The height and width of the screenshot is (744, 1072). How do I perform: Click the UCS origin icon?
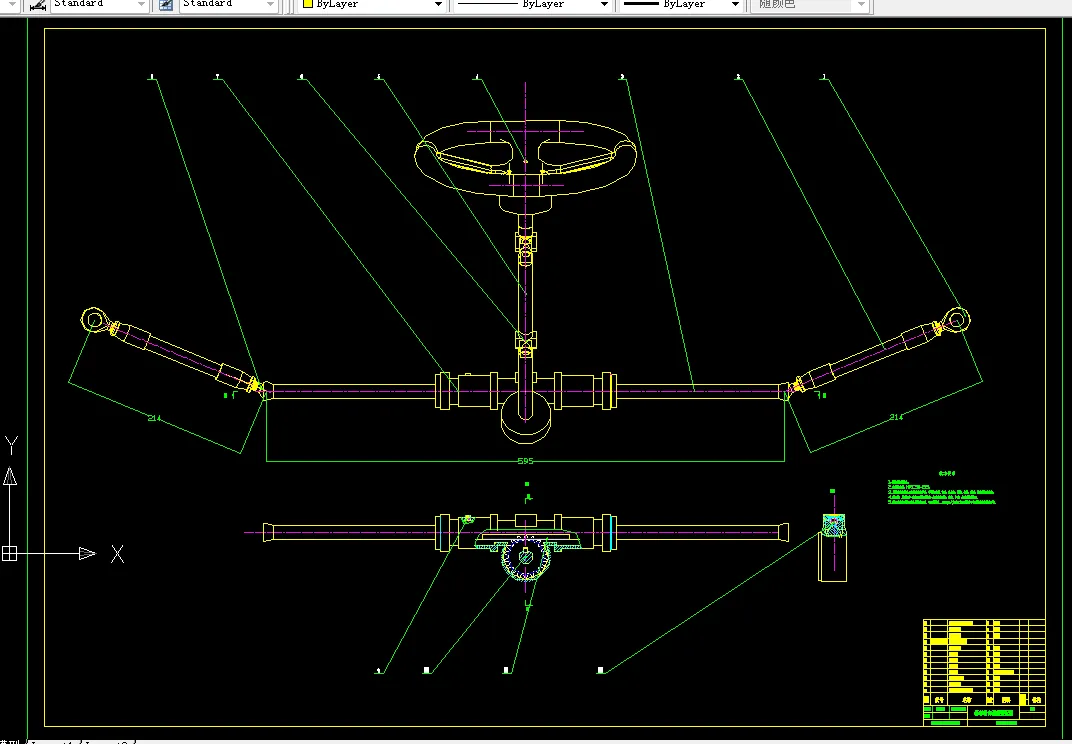(10, 553)
